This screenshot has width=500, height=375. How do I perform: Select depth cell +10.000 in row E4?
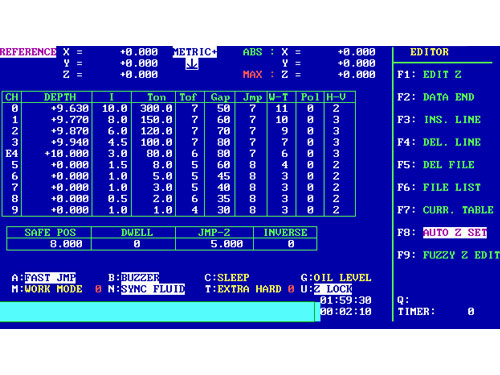pos(67,153)
